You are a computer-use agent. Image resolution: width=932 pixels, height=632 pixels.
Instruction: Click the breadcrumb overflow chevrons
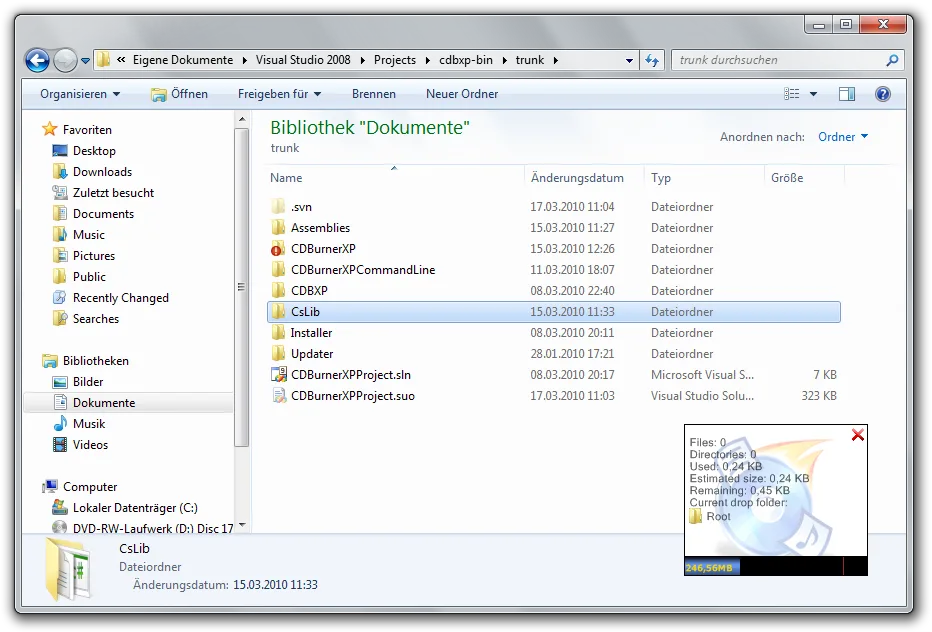[x=121, y=60]
